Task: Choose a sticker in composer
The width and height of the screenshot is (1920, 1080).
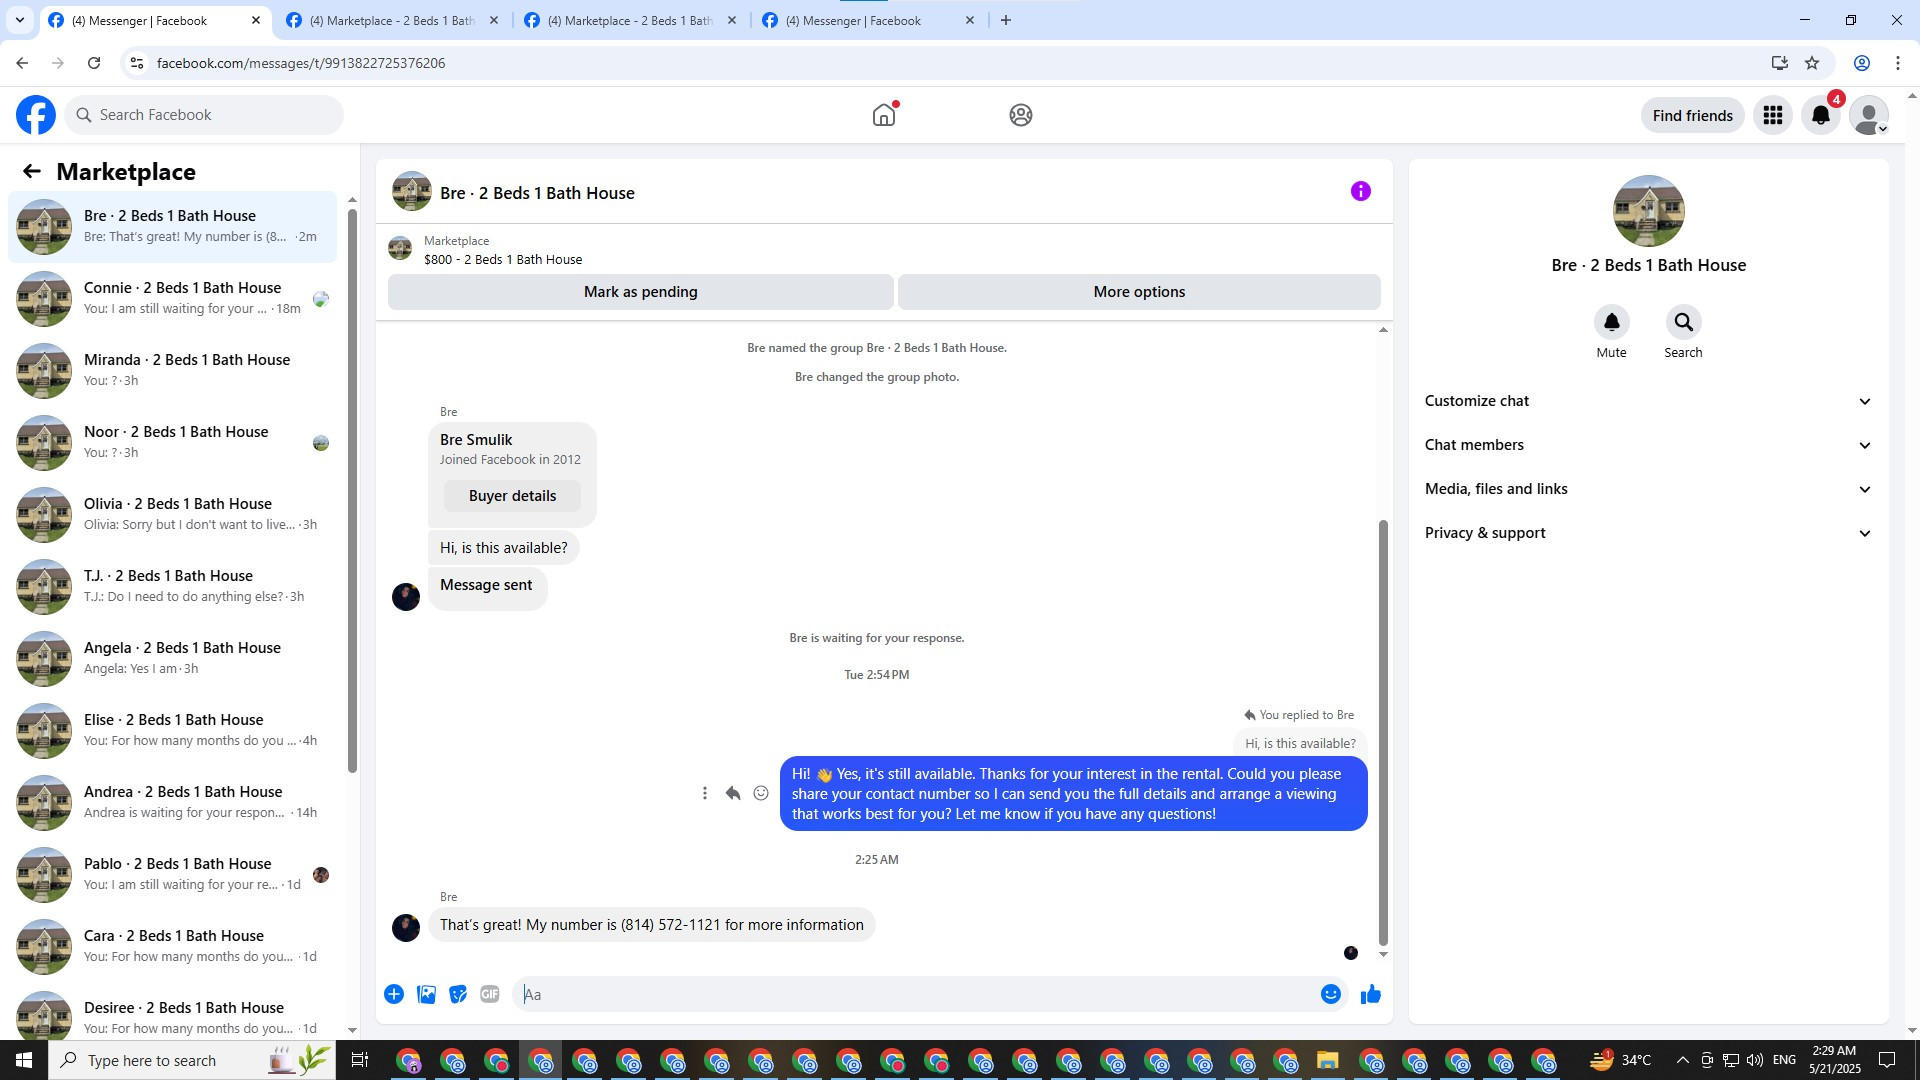Action: pos(458,994)
